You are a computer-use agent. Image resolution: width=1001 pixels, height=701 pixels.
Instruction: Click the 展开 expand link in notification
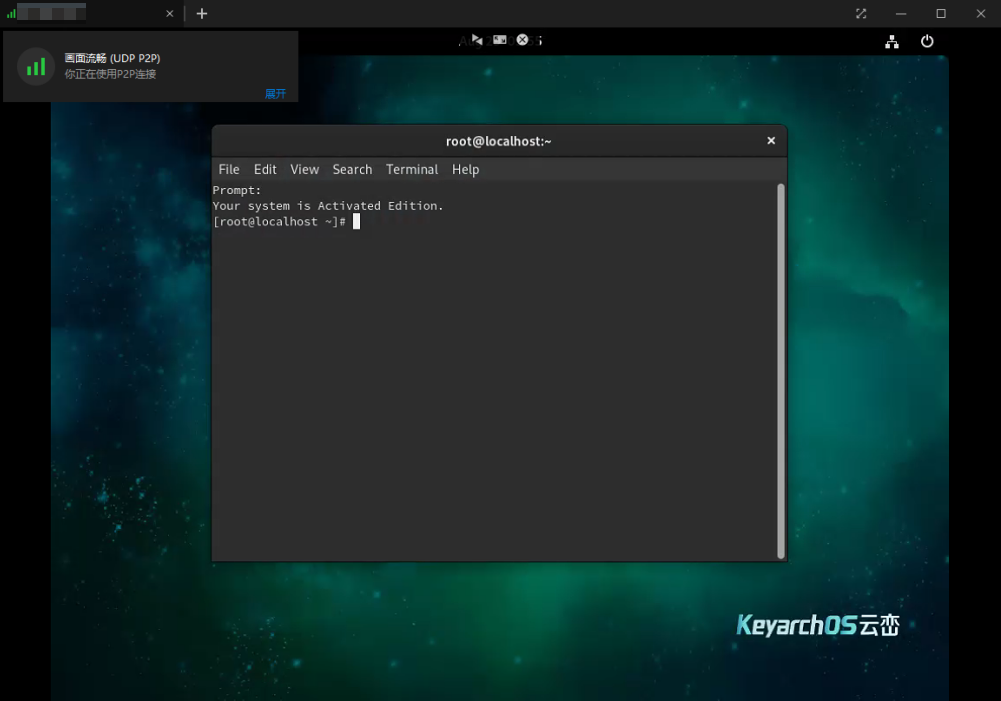click(x=275, y=94)
